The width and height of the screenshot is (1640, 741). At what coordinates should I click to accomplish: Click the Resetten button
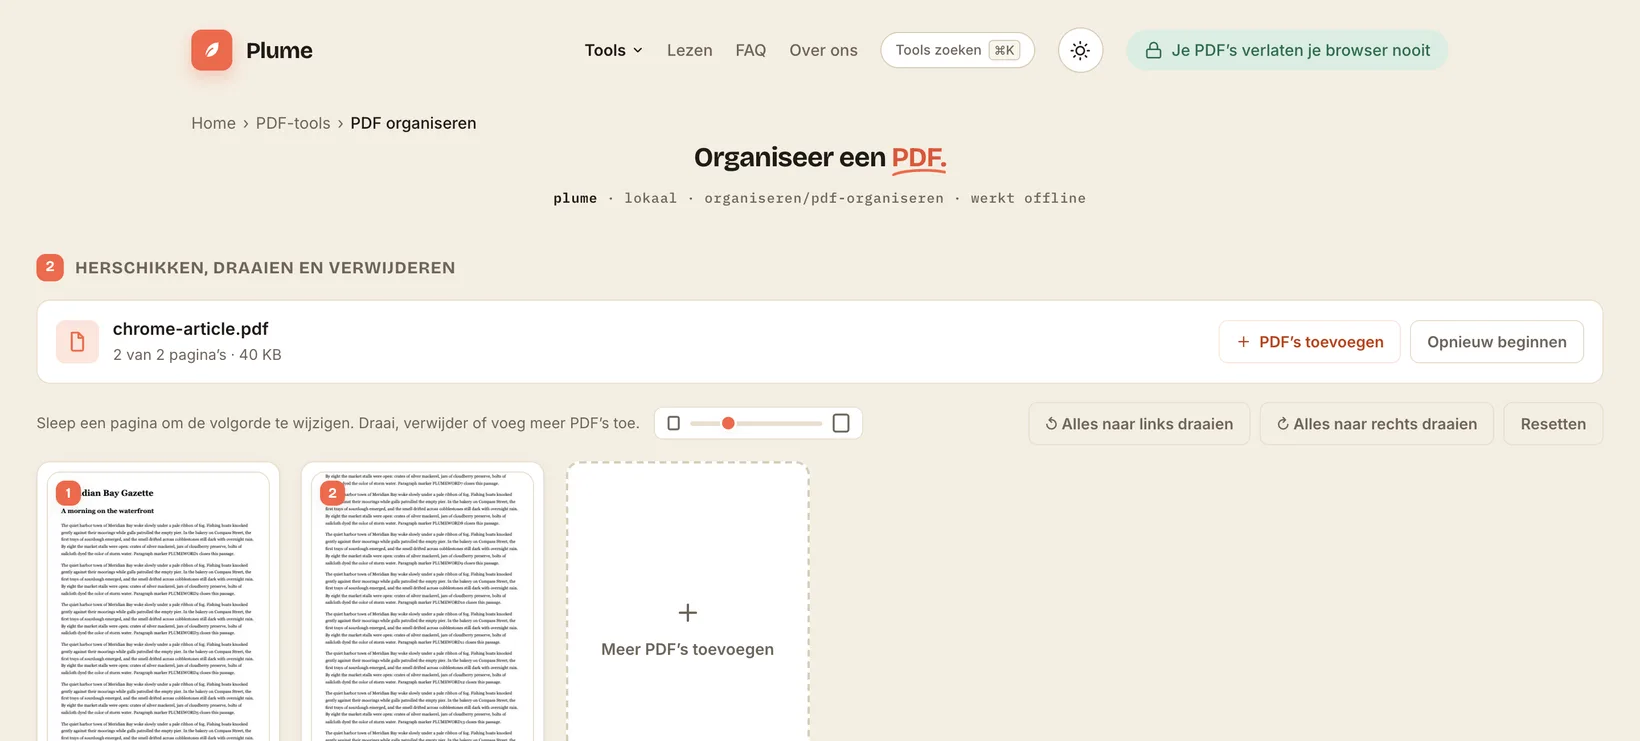(x=1553, y=424)
